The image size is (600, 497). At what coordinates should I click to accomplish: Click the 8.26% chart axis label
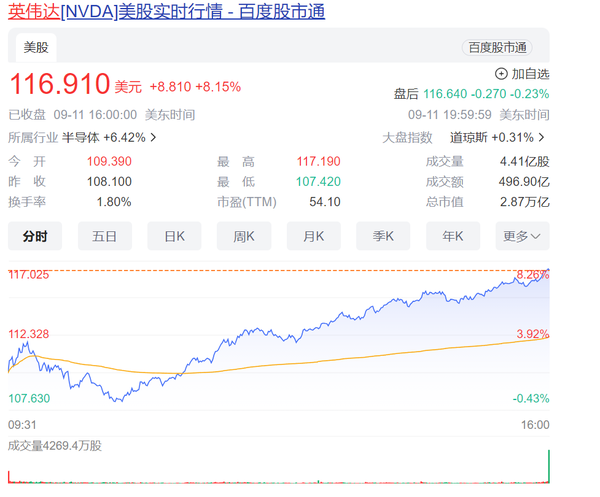click(x=533, y=275)
